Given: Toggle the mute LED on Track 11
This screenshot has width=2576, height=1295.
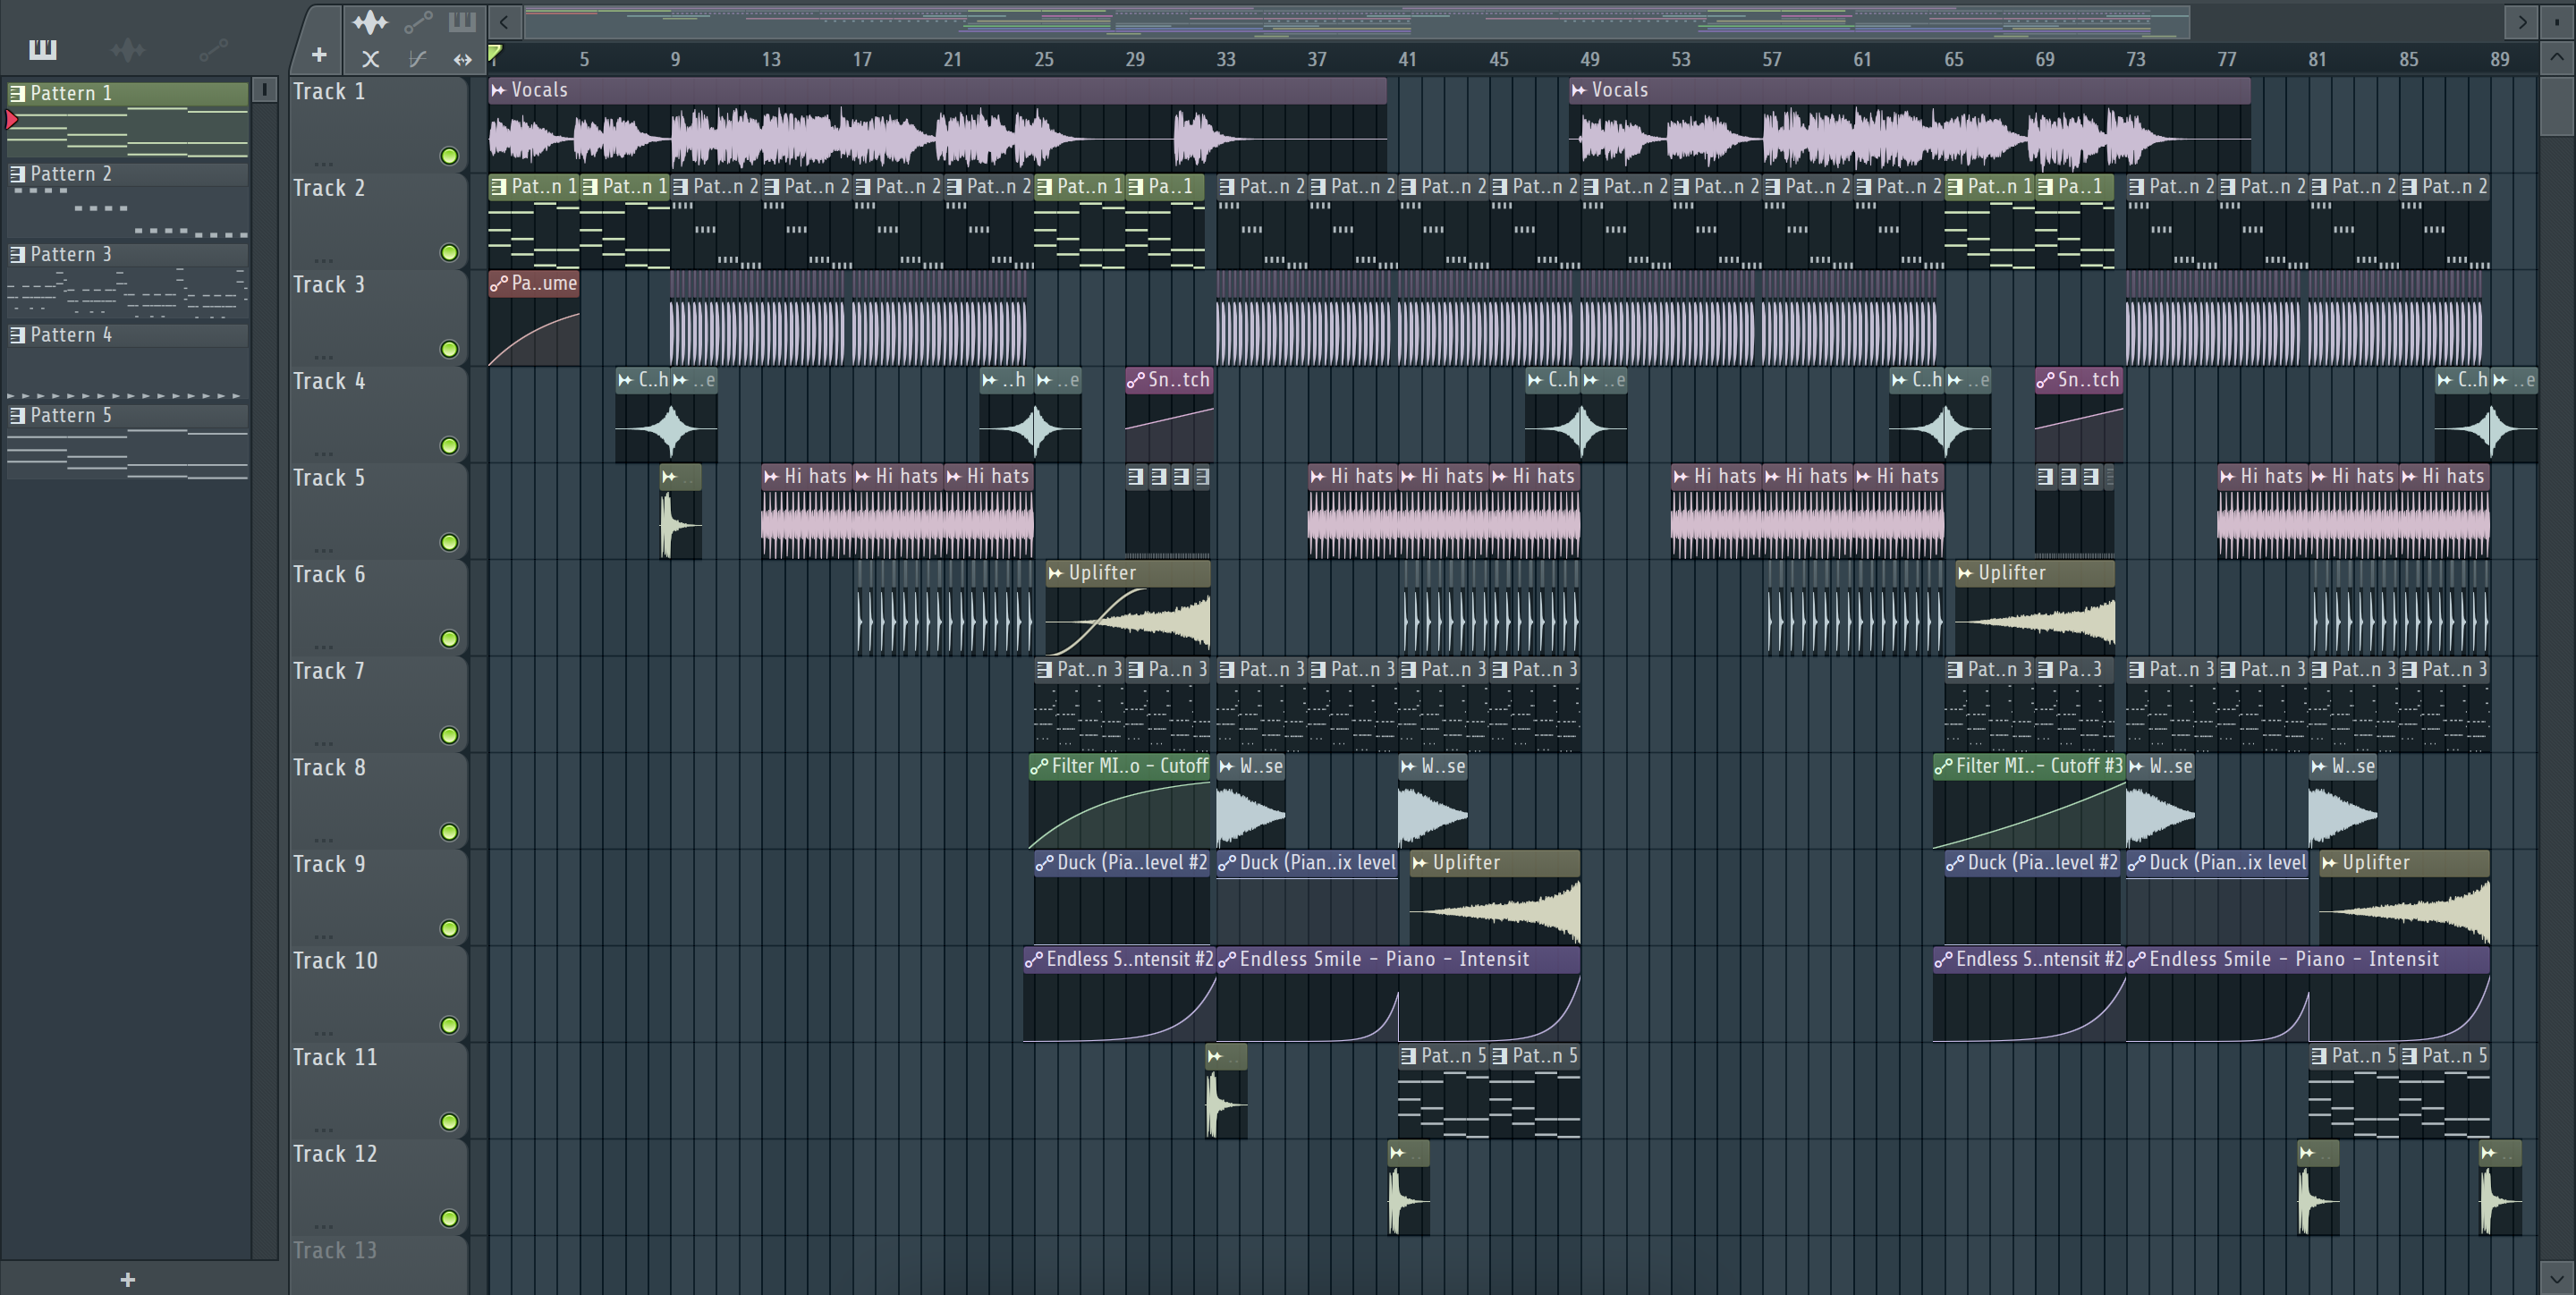Looking at the screenshot, I should (449, 1122).
